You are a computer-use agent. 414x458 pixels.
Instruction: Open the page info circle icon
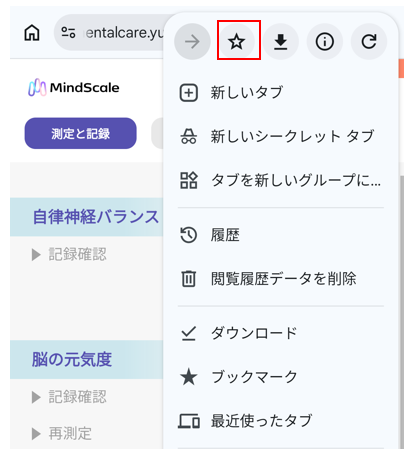click(325, 42)
